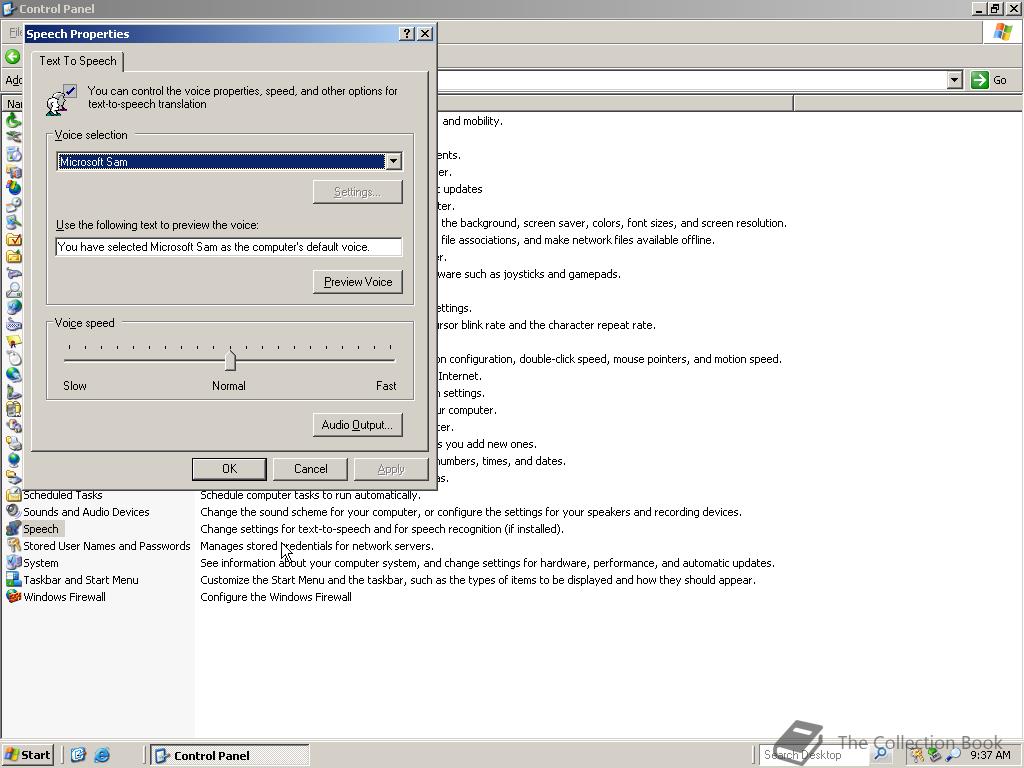Click the speech bubble icon in Speech Properties

coord(61,99)
